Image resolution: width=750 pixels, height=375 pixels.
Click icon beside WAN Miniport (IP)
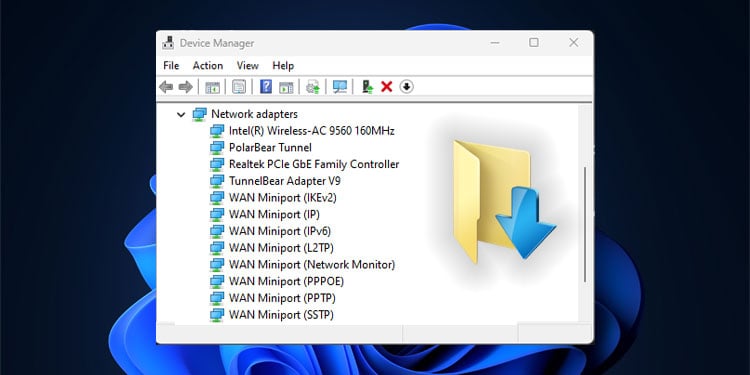click(217, 214)
